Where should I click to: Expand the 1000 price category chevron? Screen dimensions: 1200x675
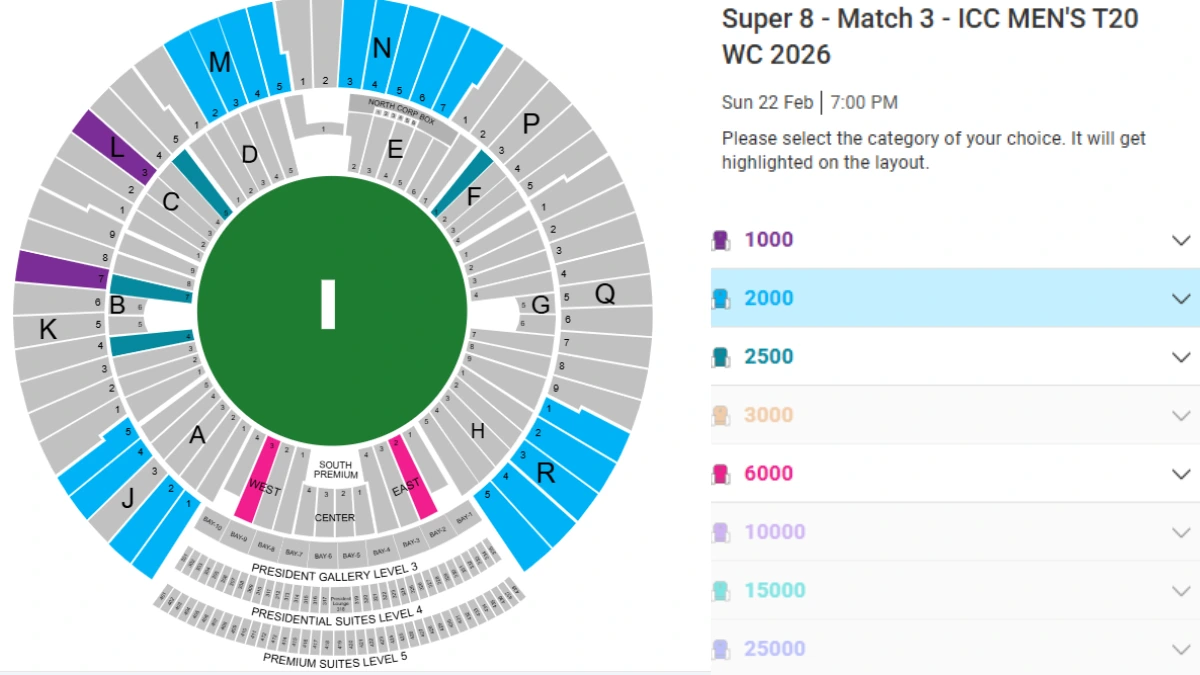(1181, 240)
